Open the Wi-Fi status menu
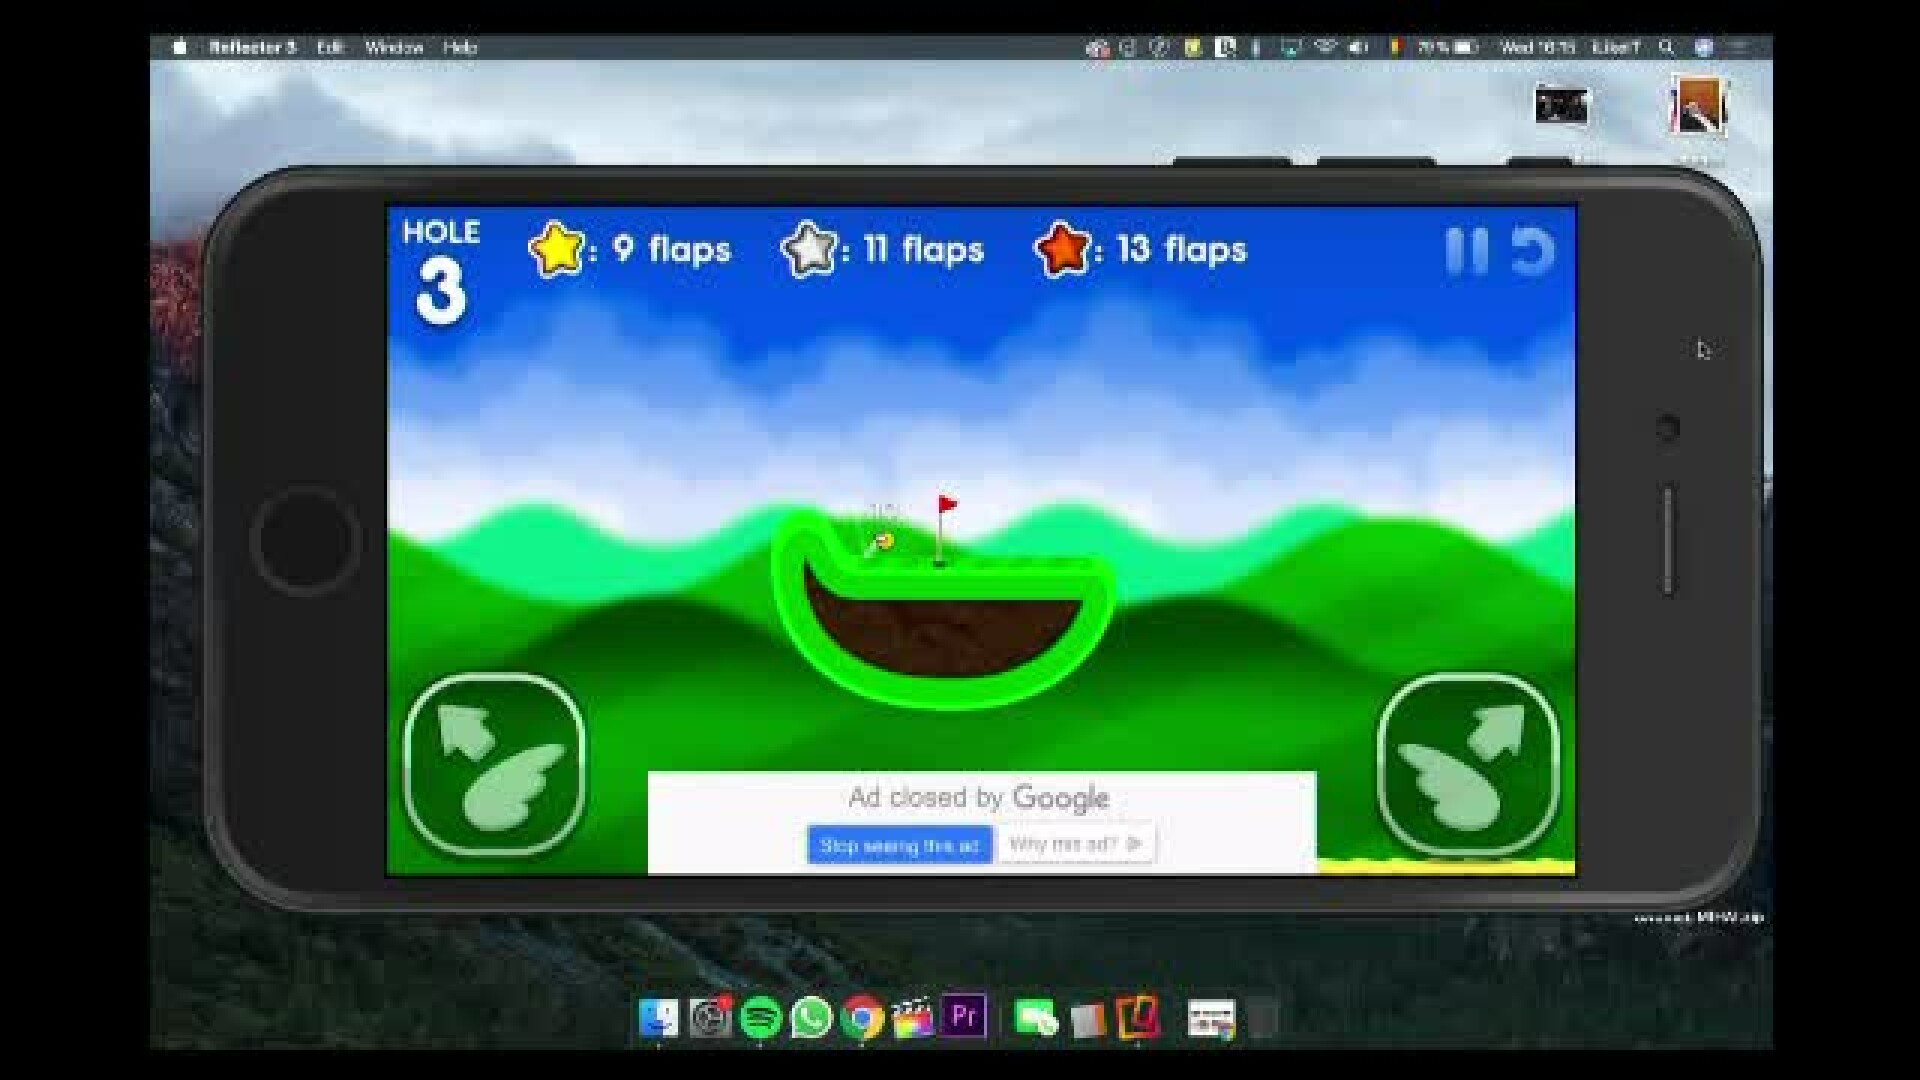The width and height of the screenshot is (1920, 1080). pyautogui.click(x=1325, y=47)
